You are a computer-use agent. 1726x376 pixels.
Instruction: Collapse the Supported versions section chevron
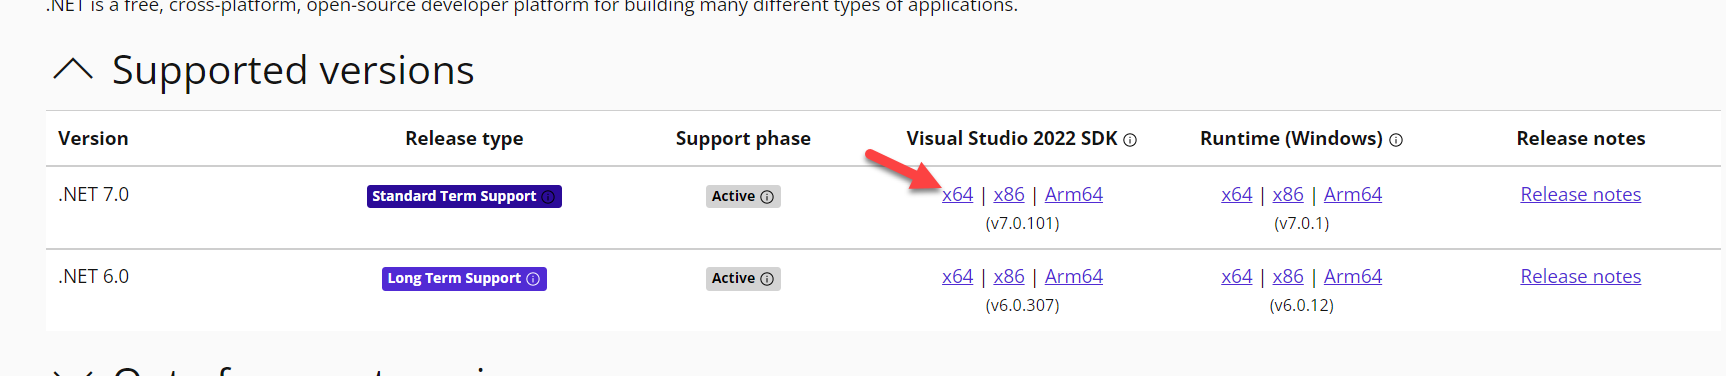pyautogui.click(x=73, y=69)
